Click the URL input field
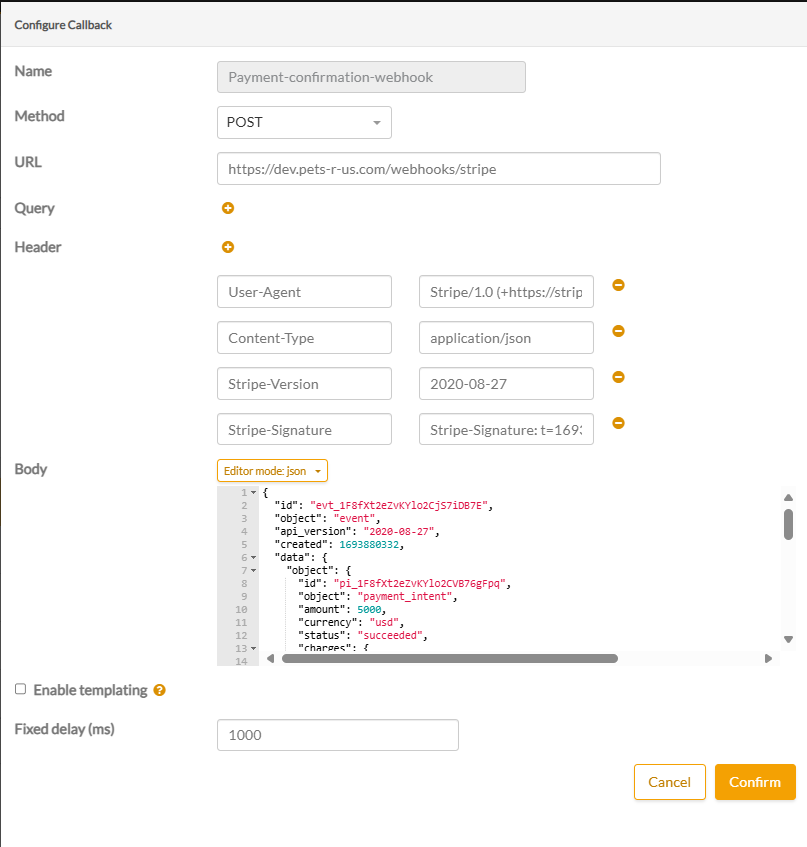This screenshot has height=847, width=807. point(438,169)
